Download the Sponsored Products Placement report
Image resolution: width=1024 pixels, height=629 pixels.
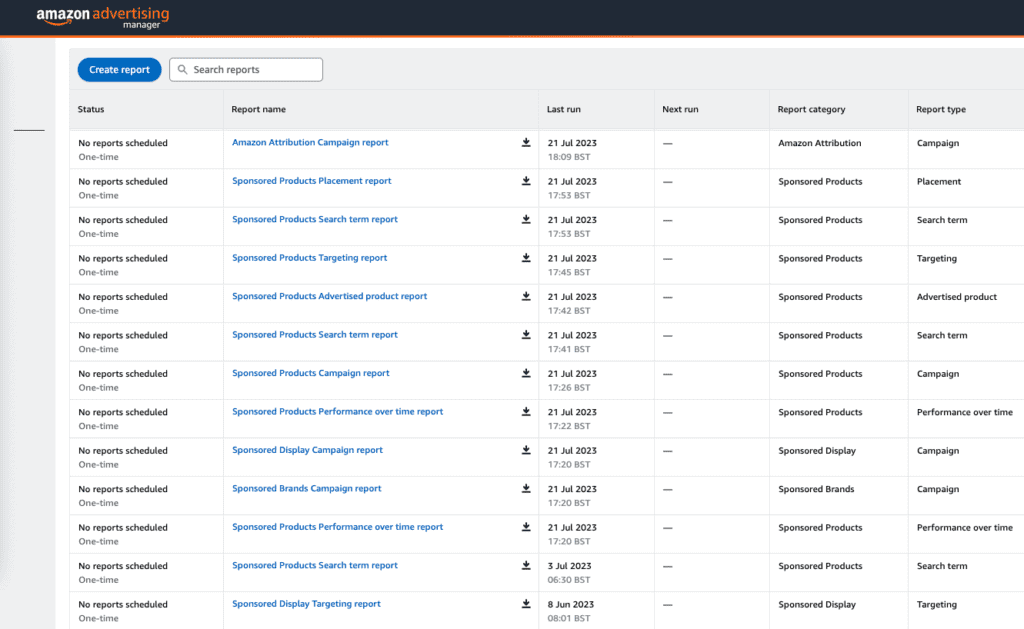(x=526, y=181)
